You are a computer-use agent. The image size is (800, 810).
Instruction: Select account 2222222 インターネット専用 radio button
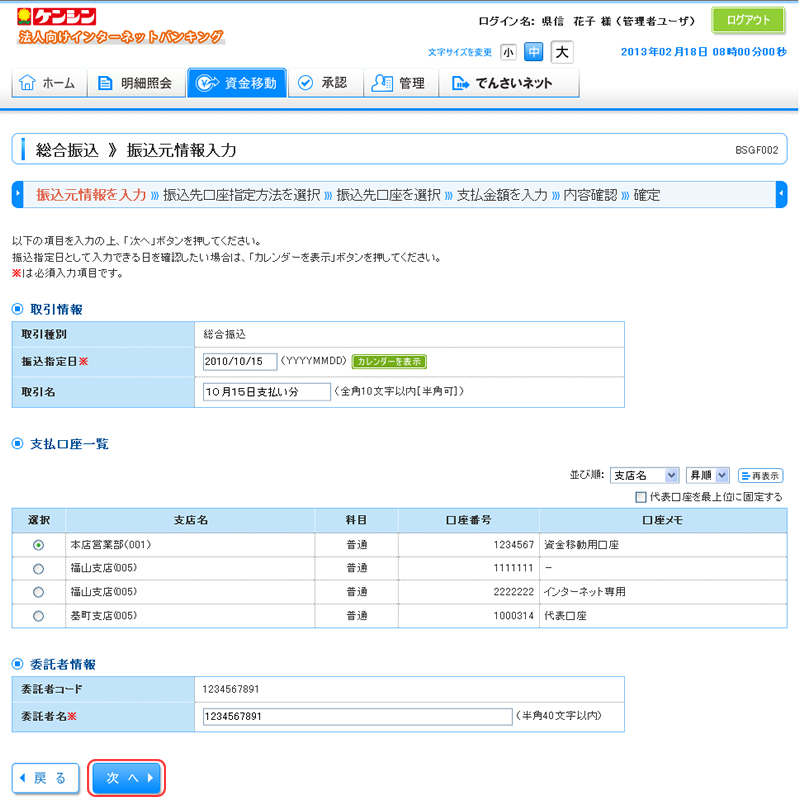click(38, 592)
